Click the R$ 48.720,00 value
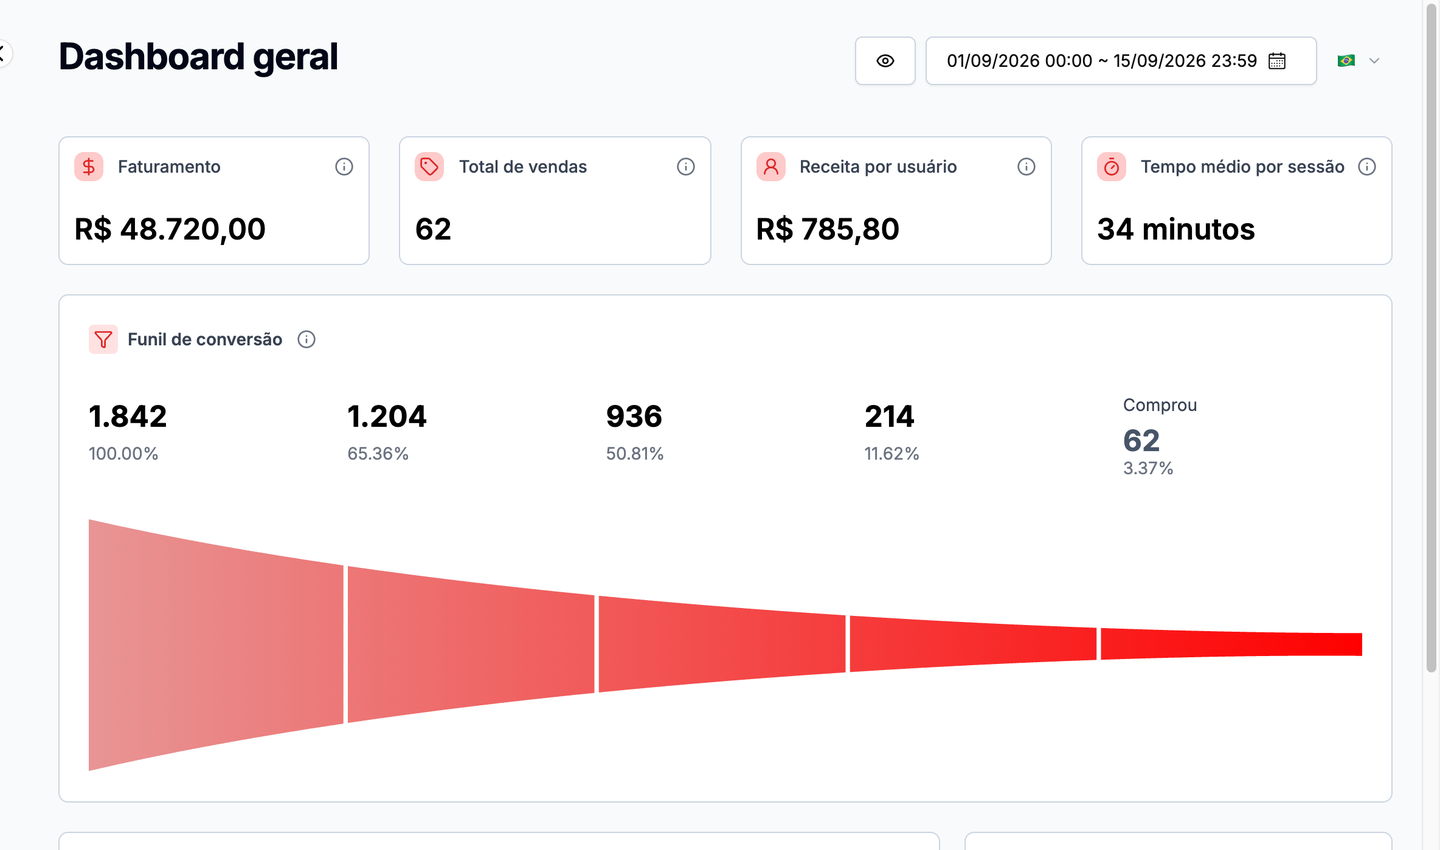1440x850 pixels. [x=170, y=229]
